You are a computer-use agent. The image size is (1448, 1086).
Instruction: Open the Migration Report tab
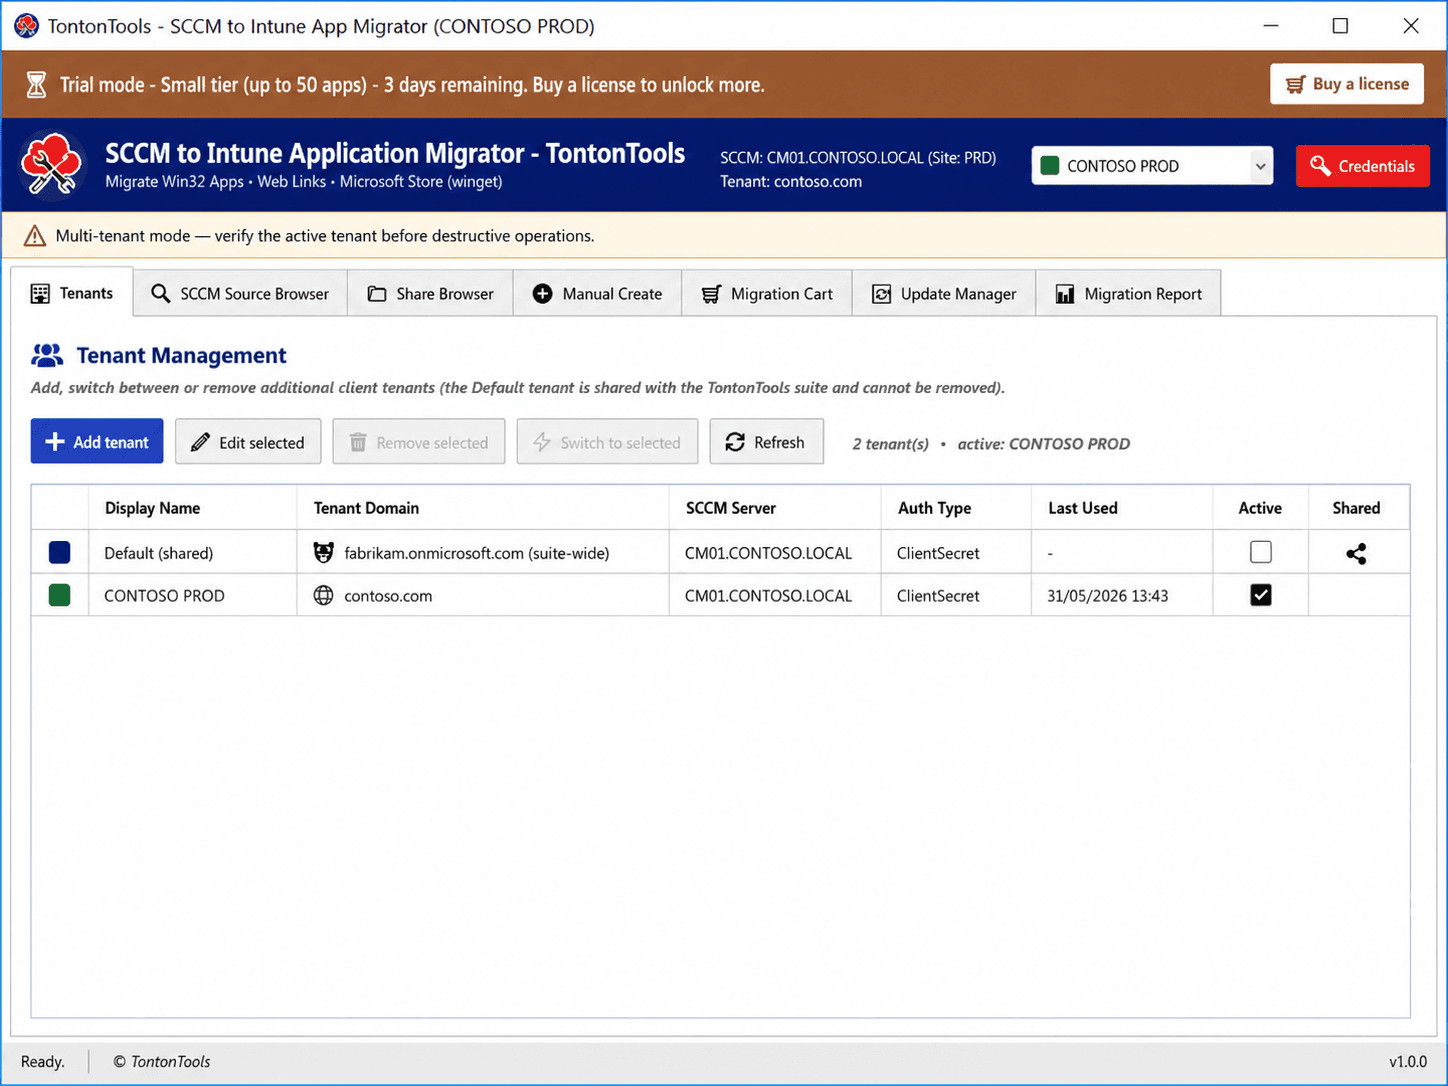(1128, 294)
